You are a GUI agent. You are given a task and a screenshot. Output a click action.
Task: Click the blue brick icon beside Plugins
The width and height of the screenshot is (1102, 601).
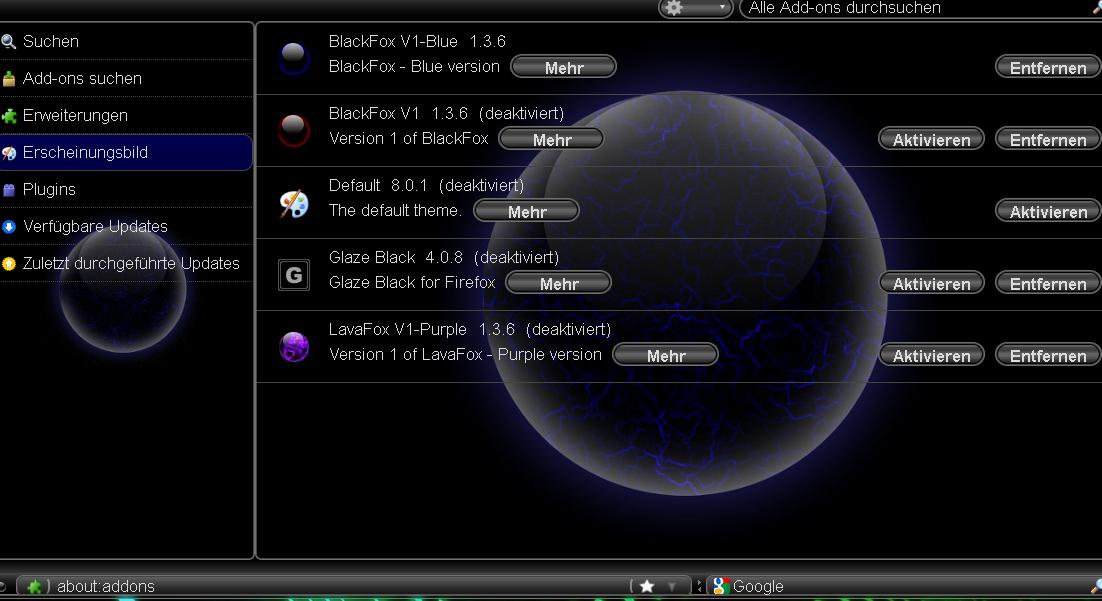tap(8, 190)
